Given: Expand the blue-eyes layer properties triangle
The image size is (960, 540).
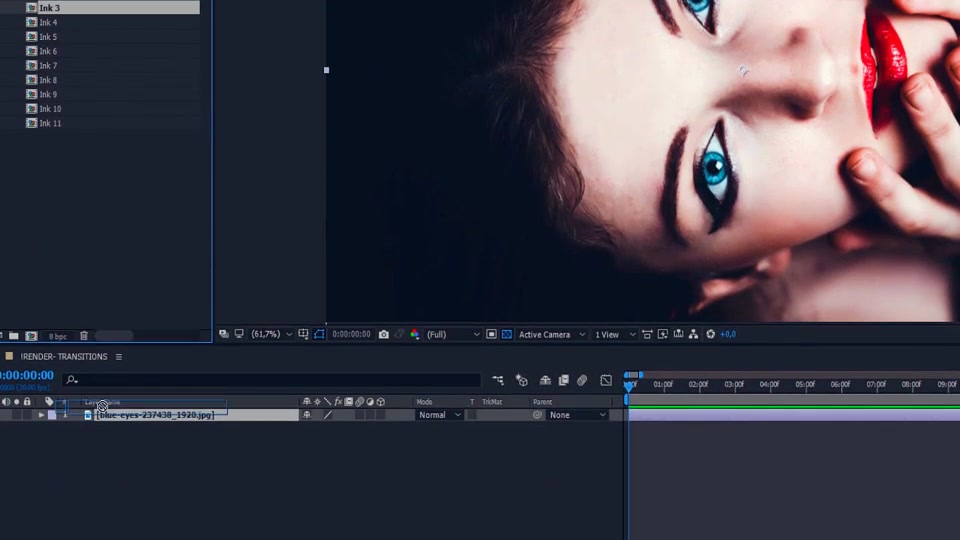Looking at the screenshot, I should pyautogui.click(x=41, y=415).
